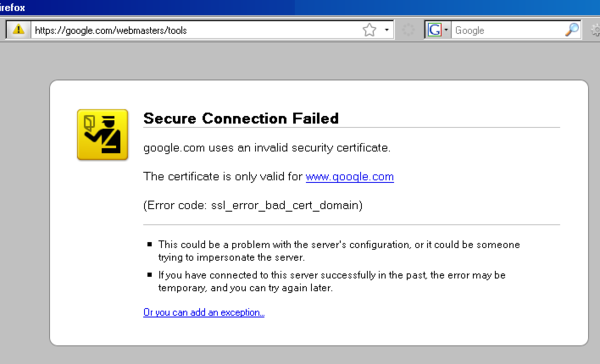The height and width of the screenshot is (364, 600).
Task: Click the passport officer warning icon
Action: (103, 134)
